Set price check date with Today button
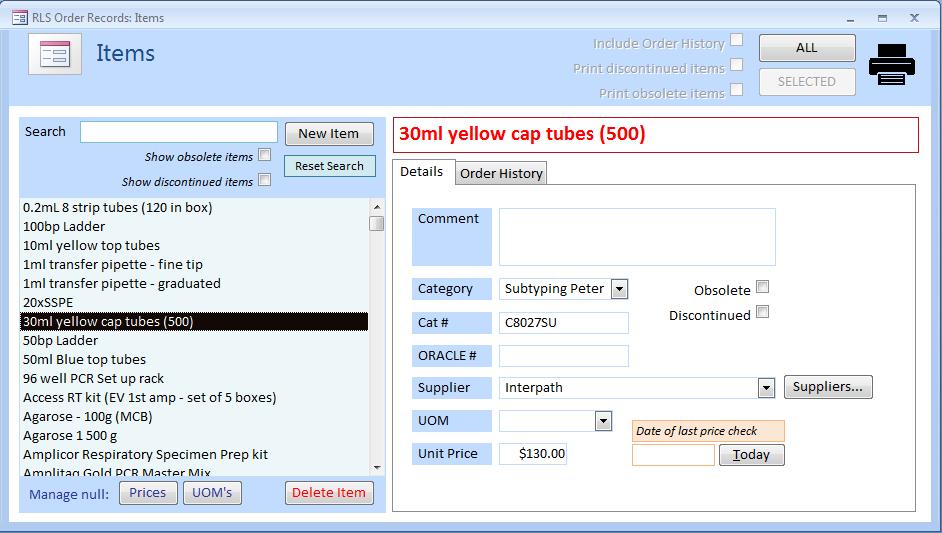The width and height of the screenshot is (942, 533). (x=752, y=455)
